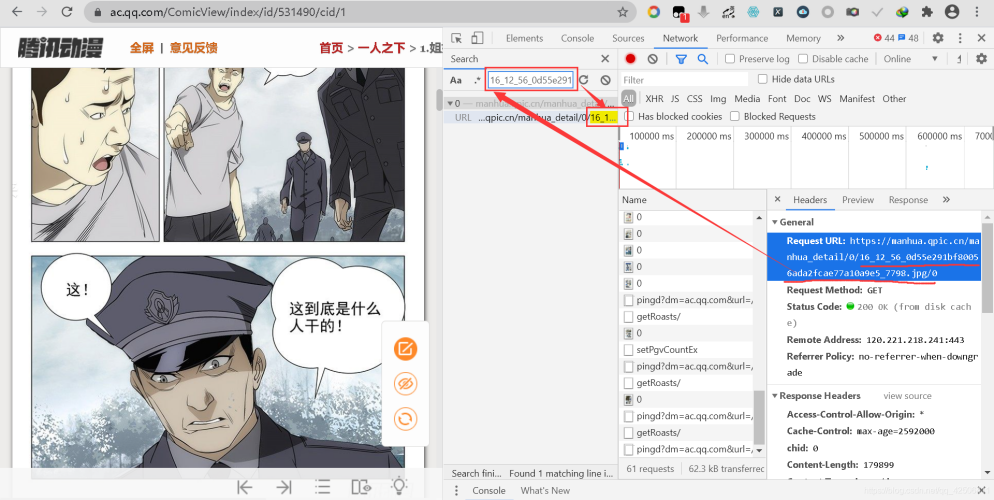The image size is (994, 500).
Task: Open the Chrome profile avatar
Action: [952, 12]
